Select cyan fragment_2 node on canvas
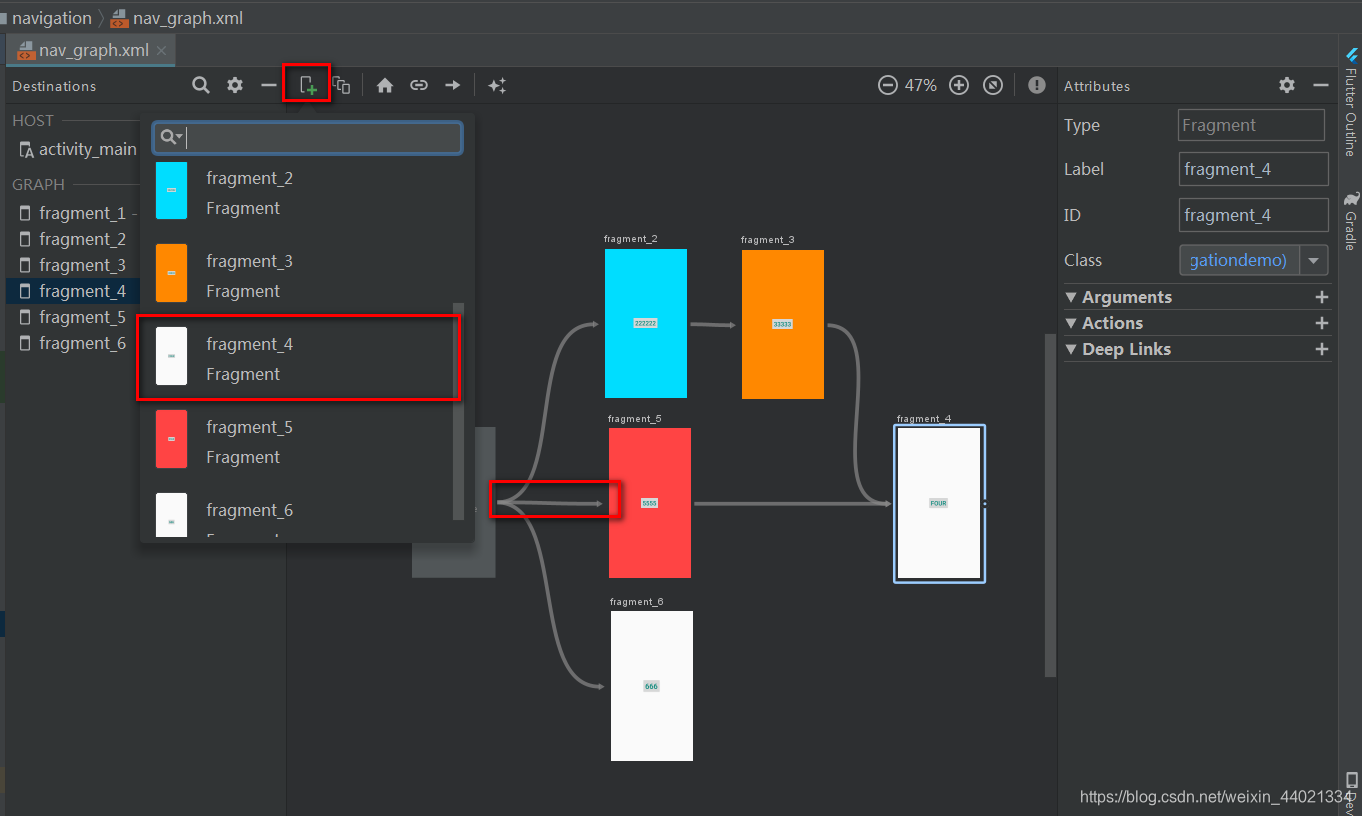This screenshot has width=1362, height=816. [x=646, y=323]
